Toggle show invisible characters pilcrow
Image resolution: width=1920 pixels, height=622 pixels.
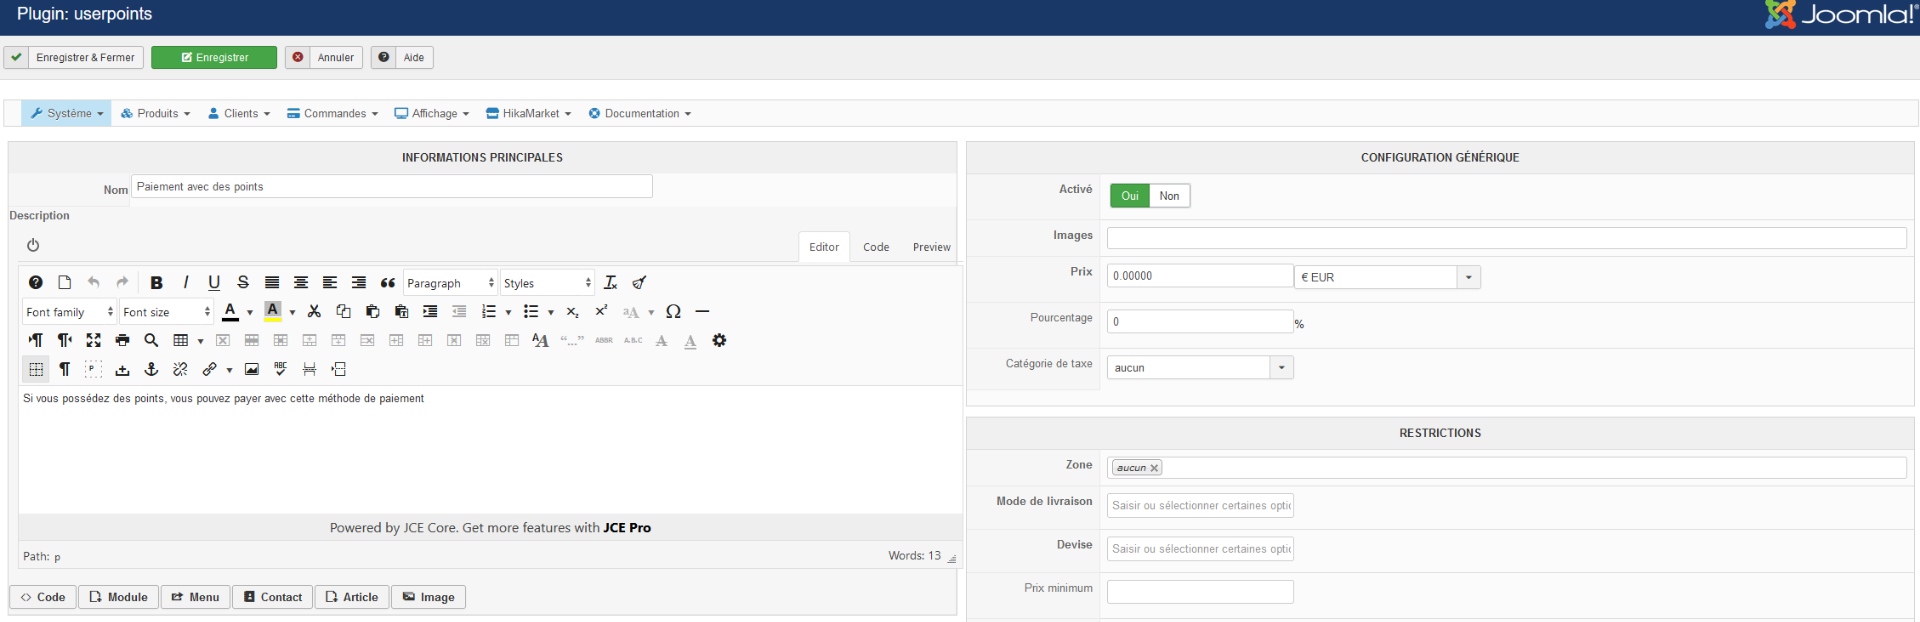pyautogui.click(x=65, y=370)
